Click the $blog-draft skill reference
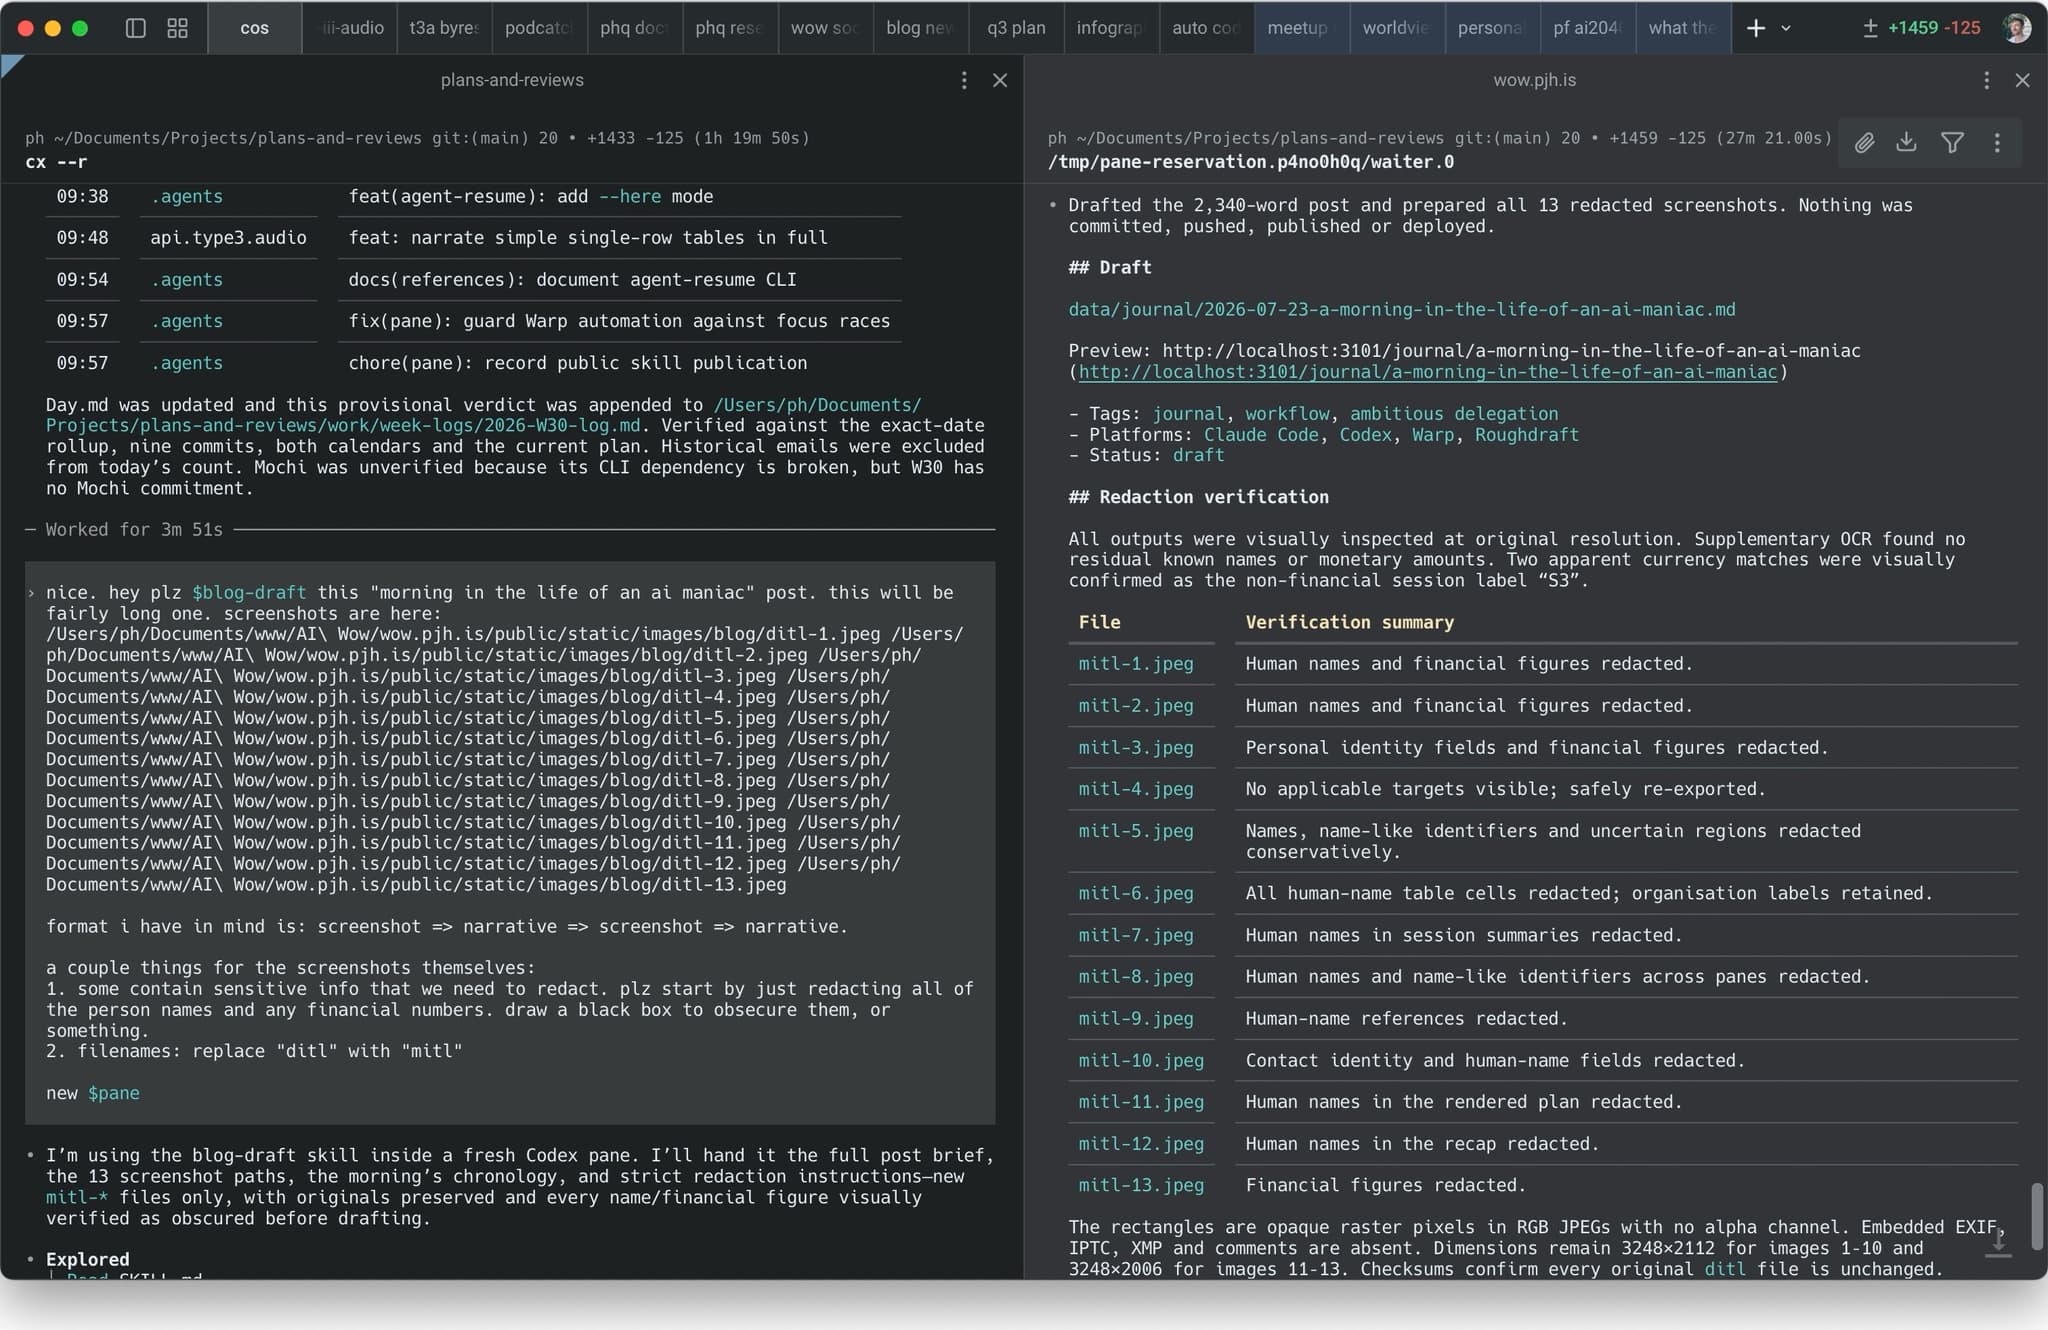Image resolution: width=2048 pixels, height=1330 pixels. [x=249, y=592]
